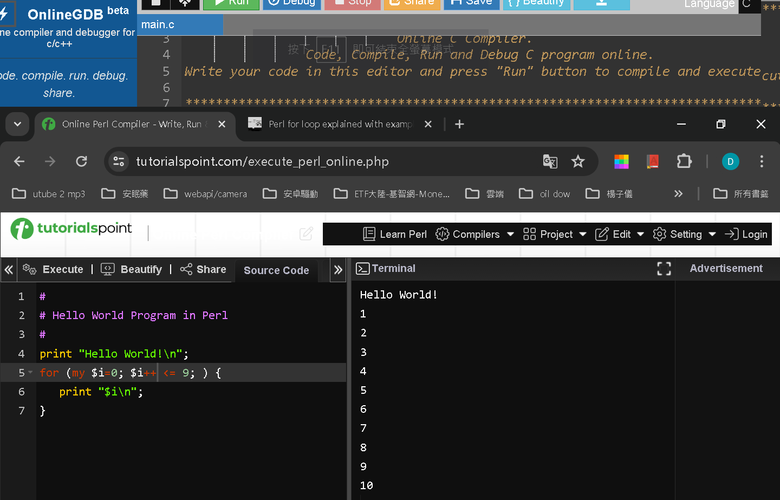Viewport: 780px width, 500px height.
Task: Open utube 2 mp3 bookmark folder
Action: tap(48, 194)
